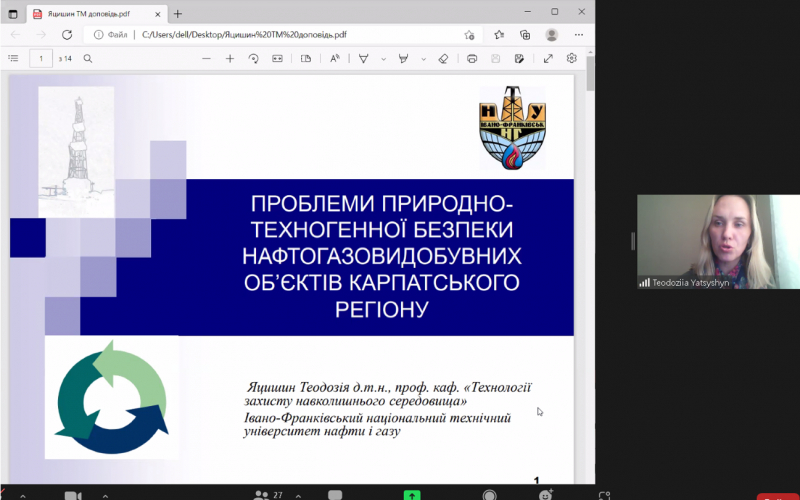Expand the Zoom audio options chevron

click(22, 495)
